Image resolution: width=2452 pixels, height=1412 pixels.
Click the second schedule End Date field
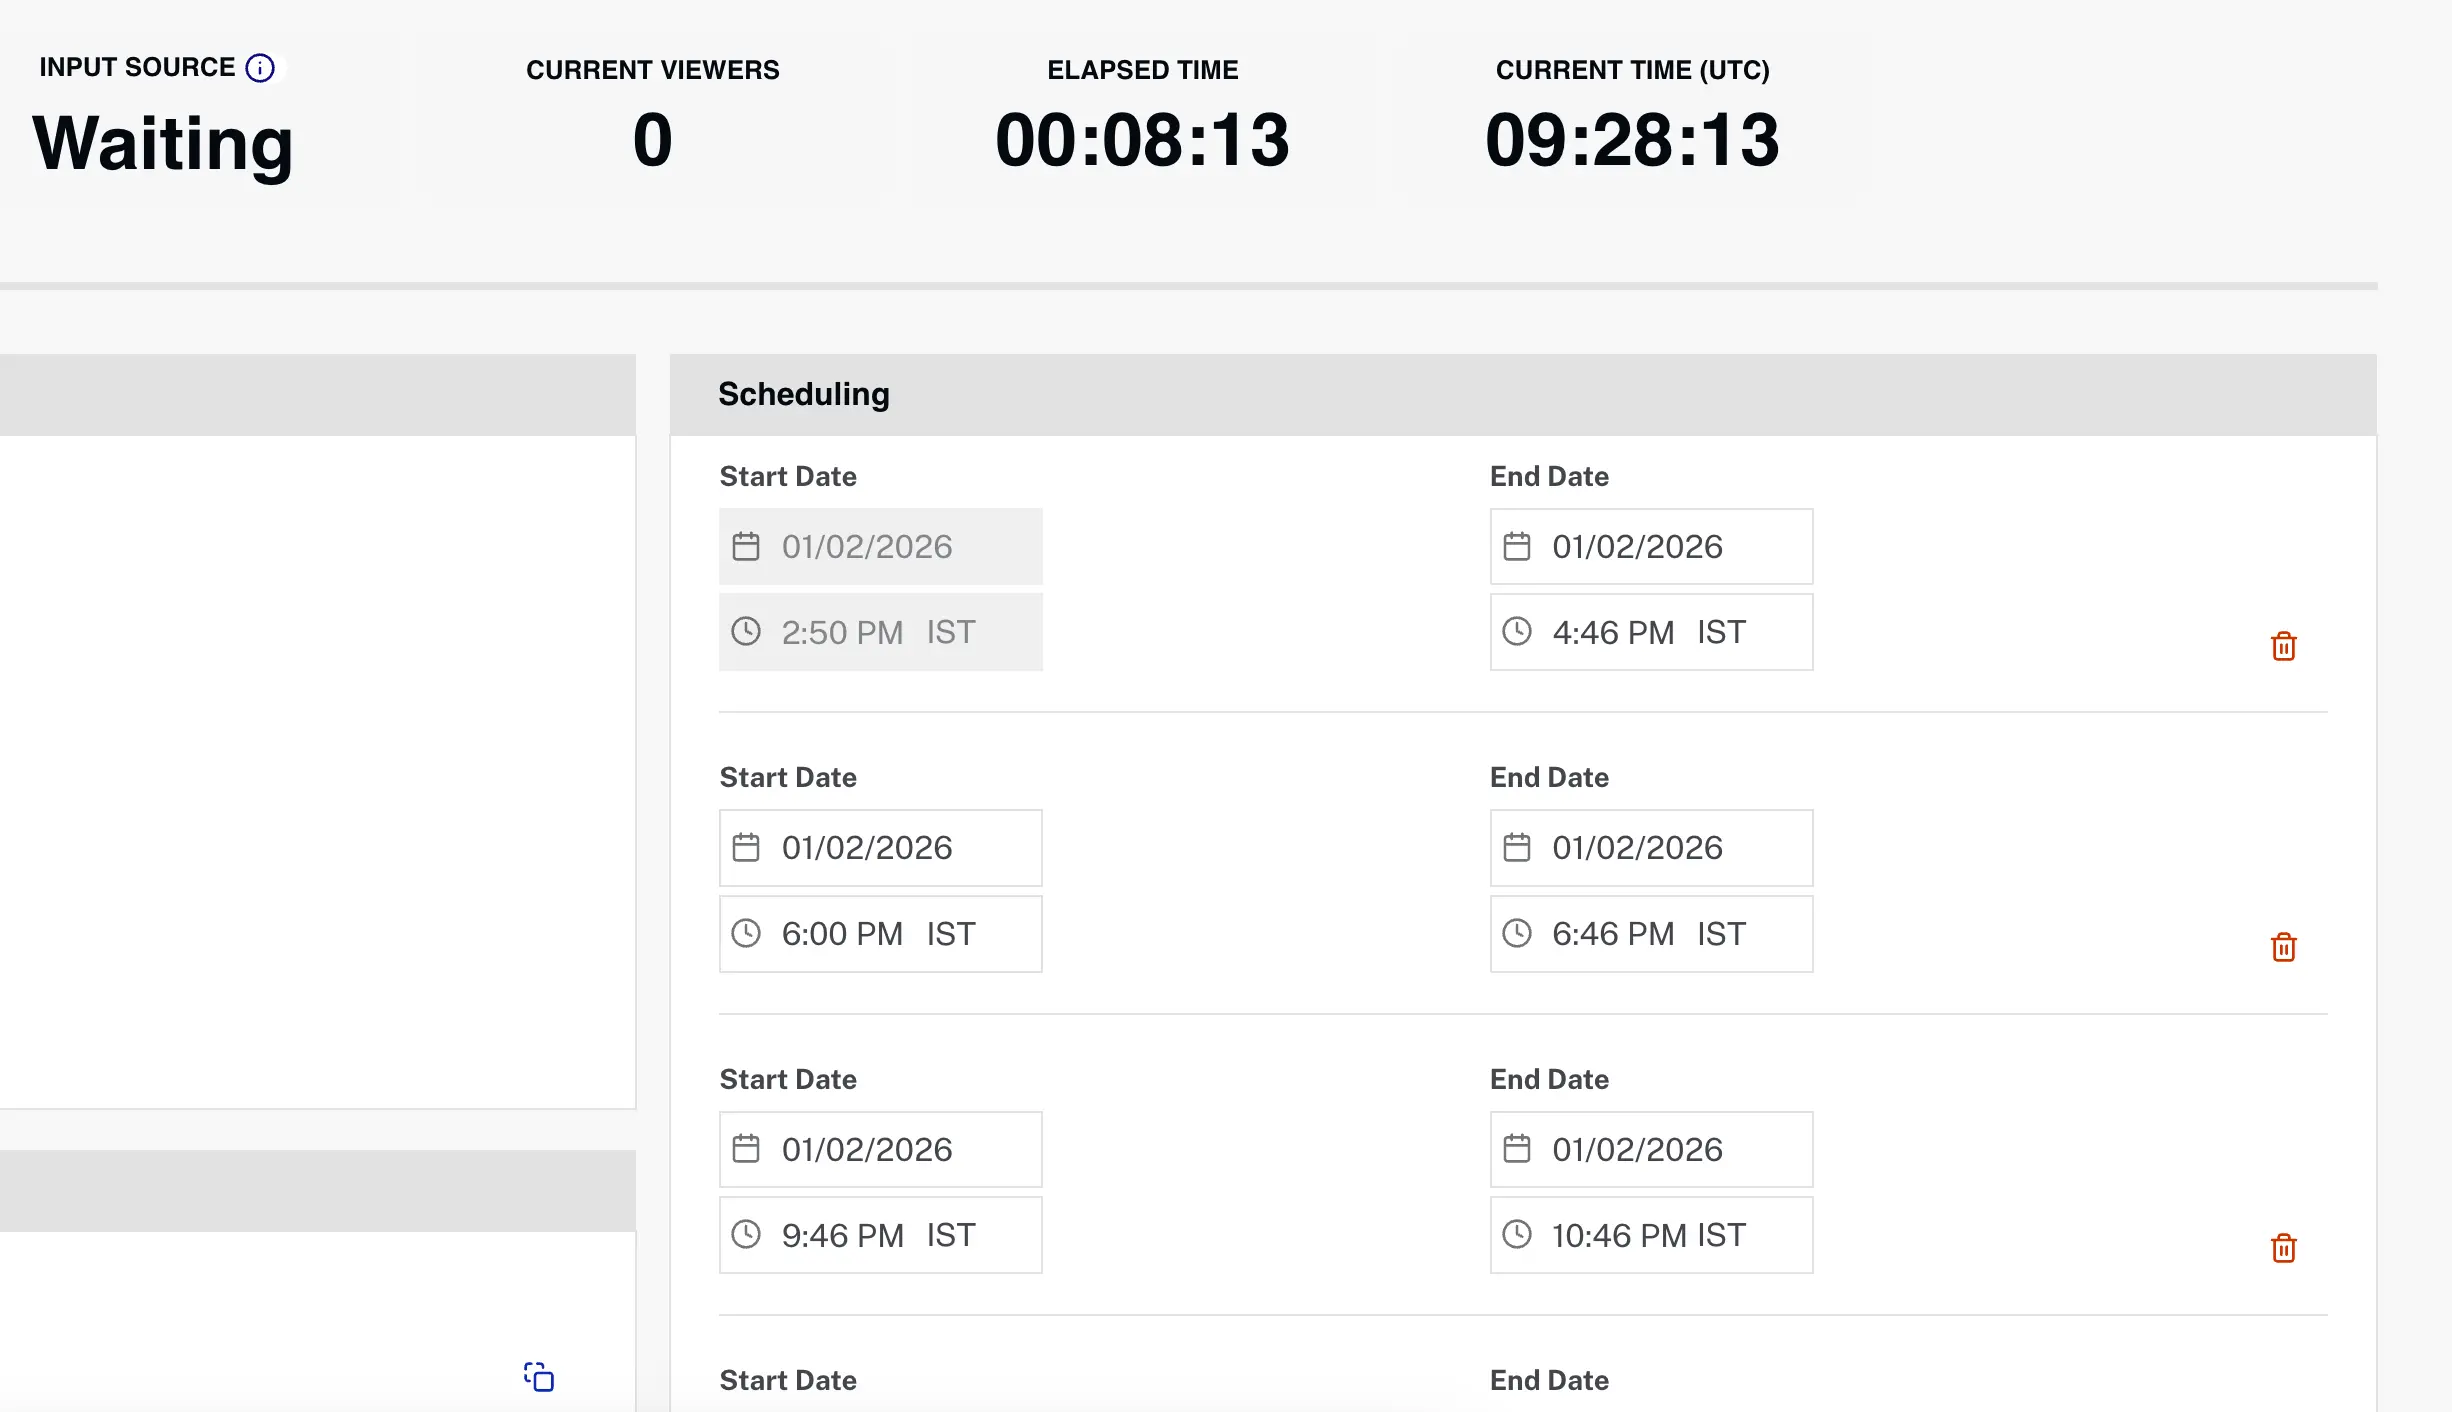[x=1651, y=847]
